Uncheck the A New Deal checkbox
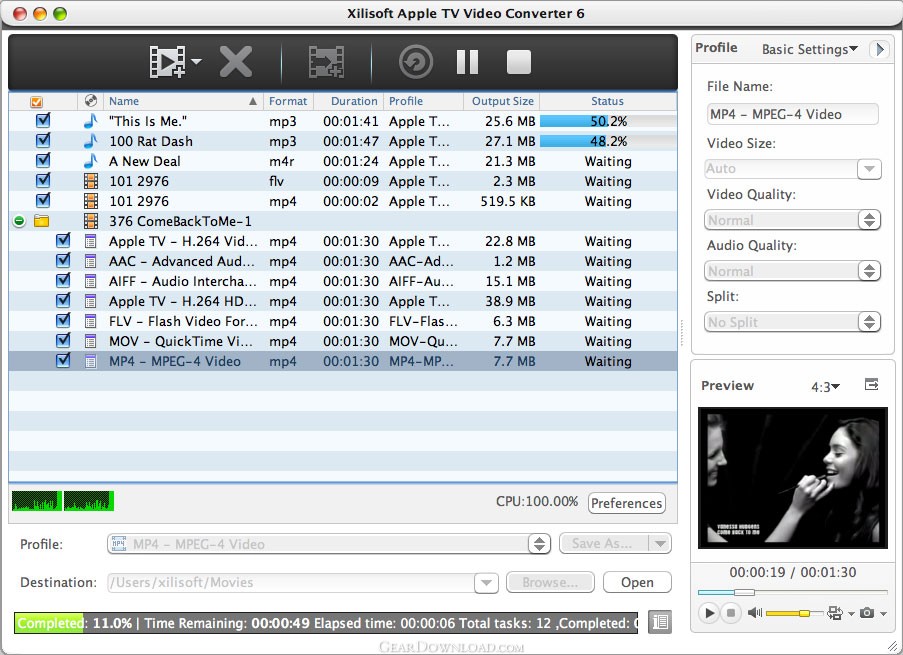Viewport: 903px width, 655px height. [x=43, y=160]
